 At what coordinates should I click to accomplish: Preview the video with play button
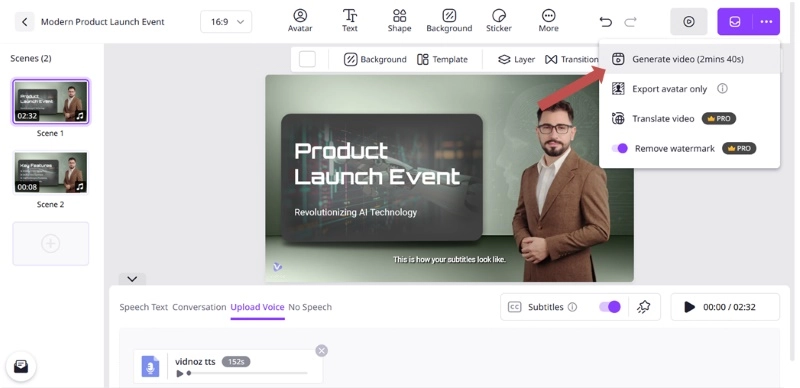689,22
